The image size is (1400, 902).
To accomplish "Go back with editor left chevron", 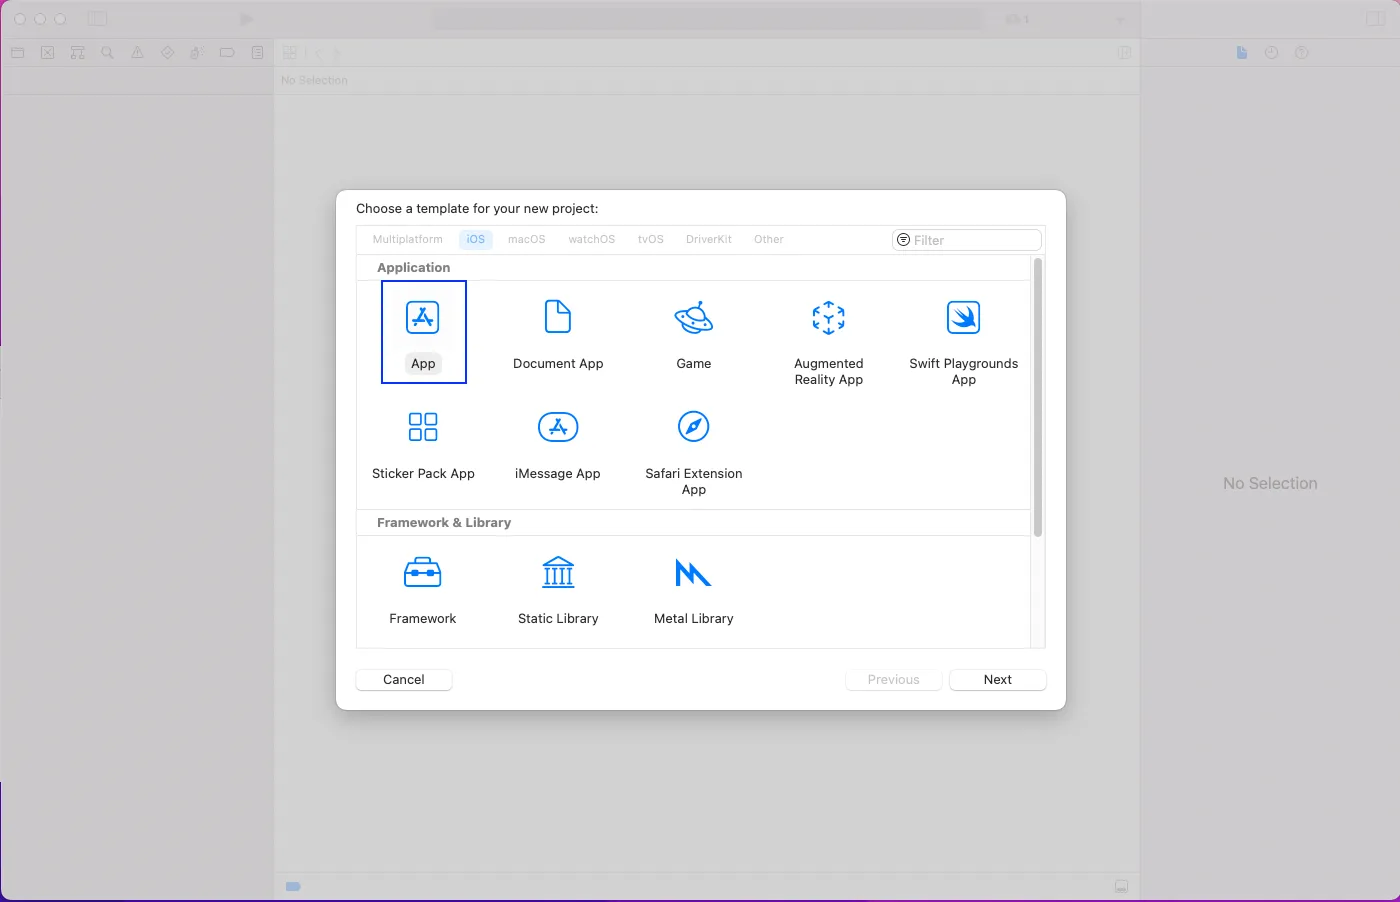I will [319, 53].
